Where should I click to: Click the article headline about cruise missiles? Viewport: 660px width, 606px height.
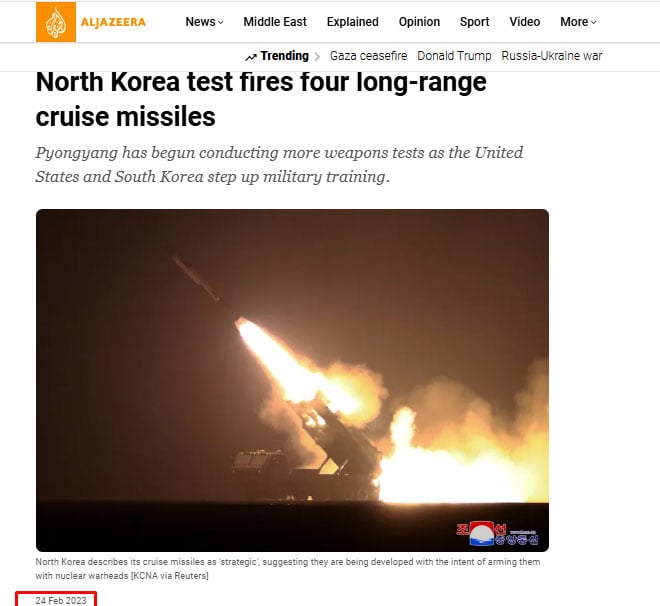pyautogui.click(x=261, y=99)
